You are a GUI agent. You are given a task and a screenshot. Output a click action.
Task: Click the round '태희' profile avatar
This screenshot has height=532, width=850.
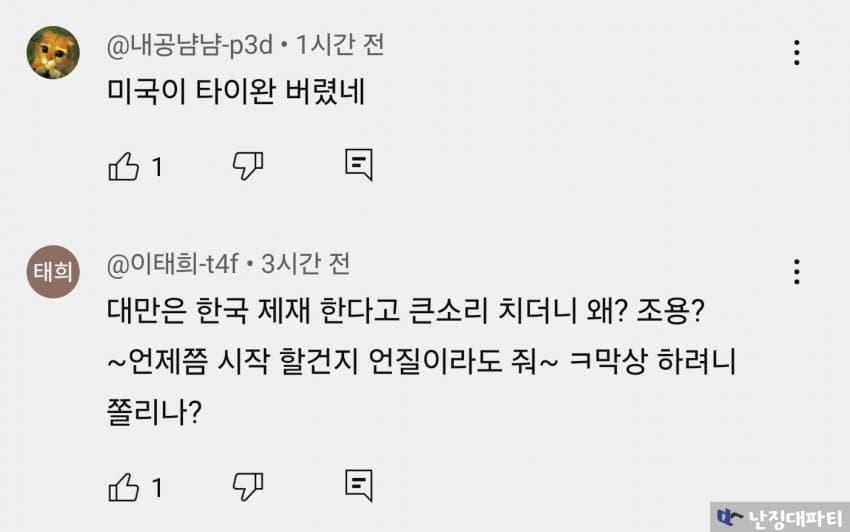click(53, 272)
